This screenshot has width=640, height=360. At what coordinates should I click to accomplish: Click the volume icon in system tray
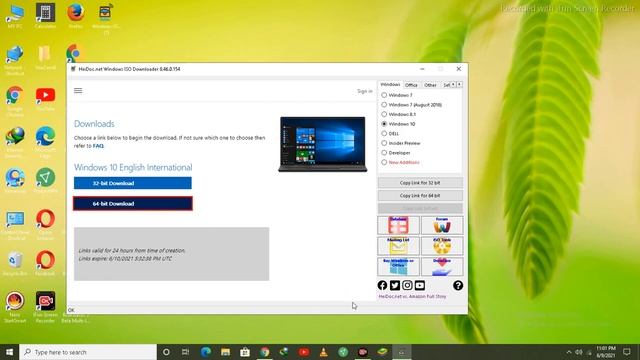click(579, 352)
